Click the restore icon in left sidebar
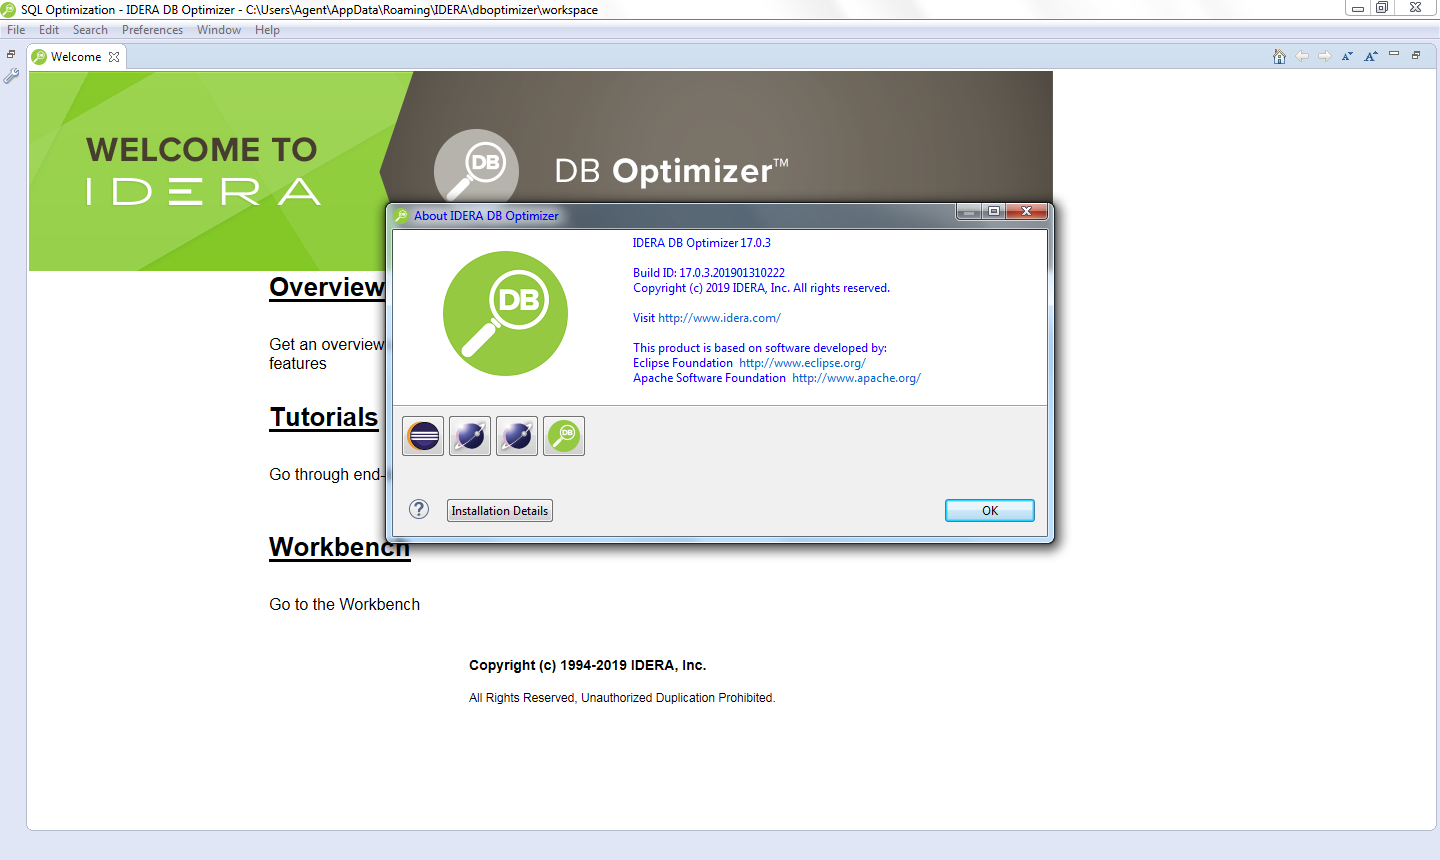This screenshot has height=860, width=1440. point(11,55)
